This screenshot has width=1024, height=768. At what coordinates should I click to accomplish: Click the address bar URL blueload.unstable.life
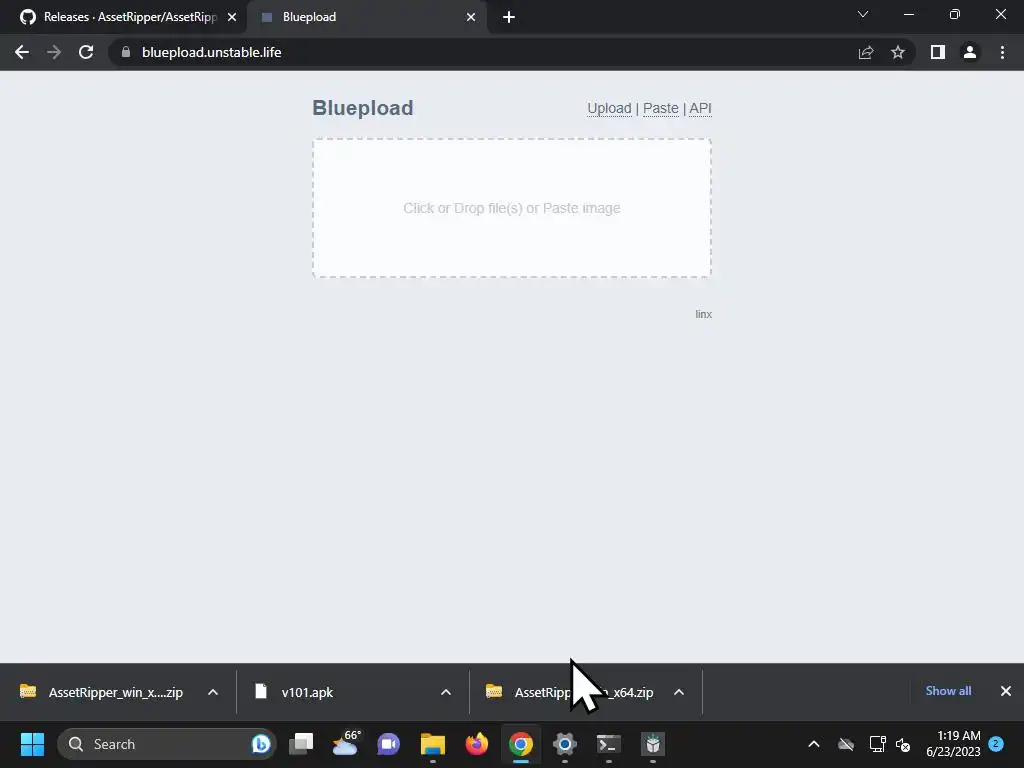pos(212,52)
